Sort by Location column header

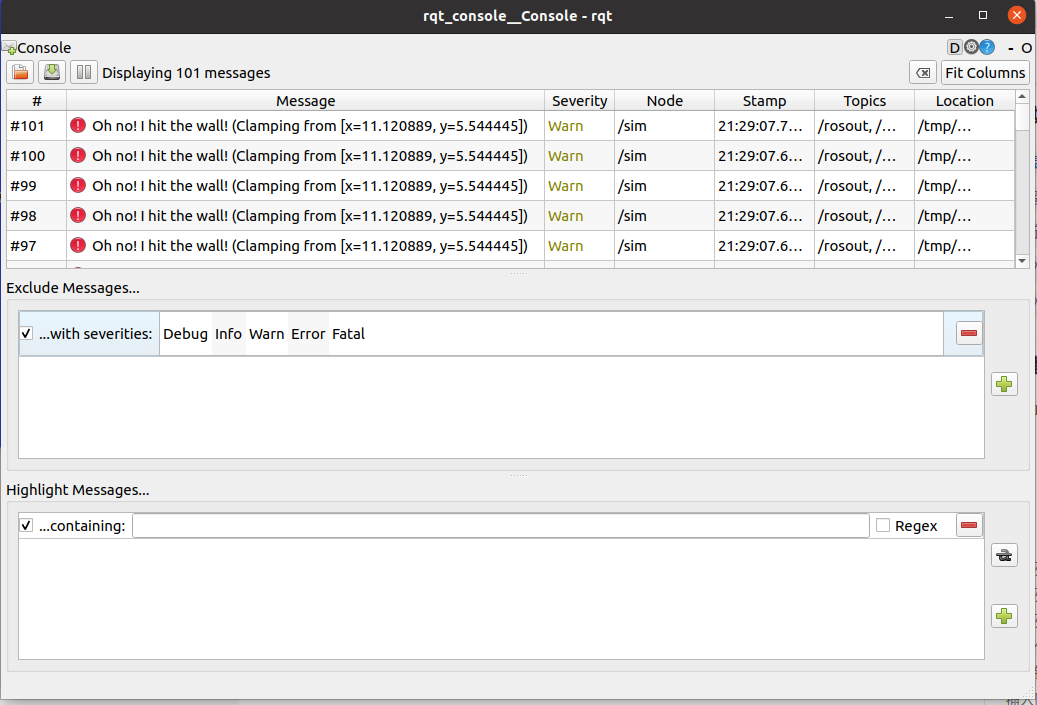(x=964, y=101)
